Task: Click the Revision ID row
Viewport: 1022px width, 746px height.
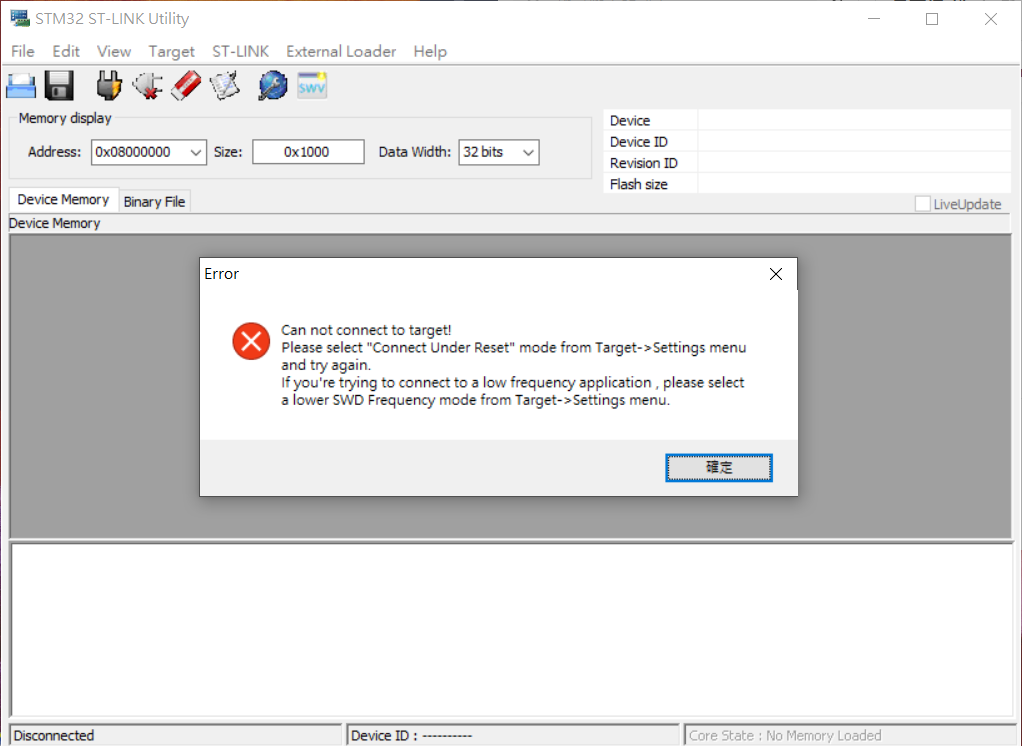Action: click(808, 163)
